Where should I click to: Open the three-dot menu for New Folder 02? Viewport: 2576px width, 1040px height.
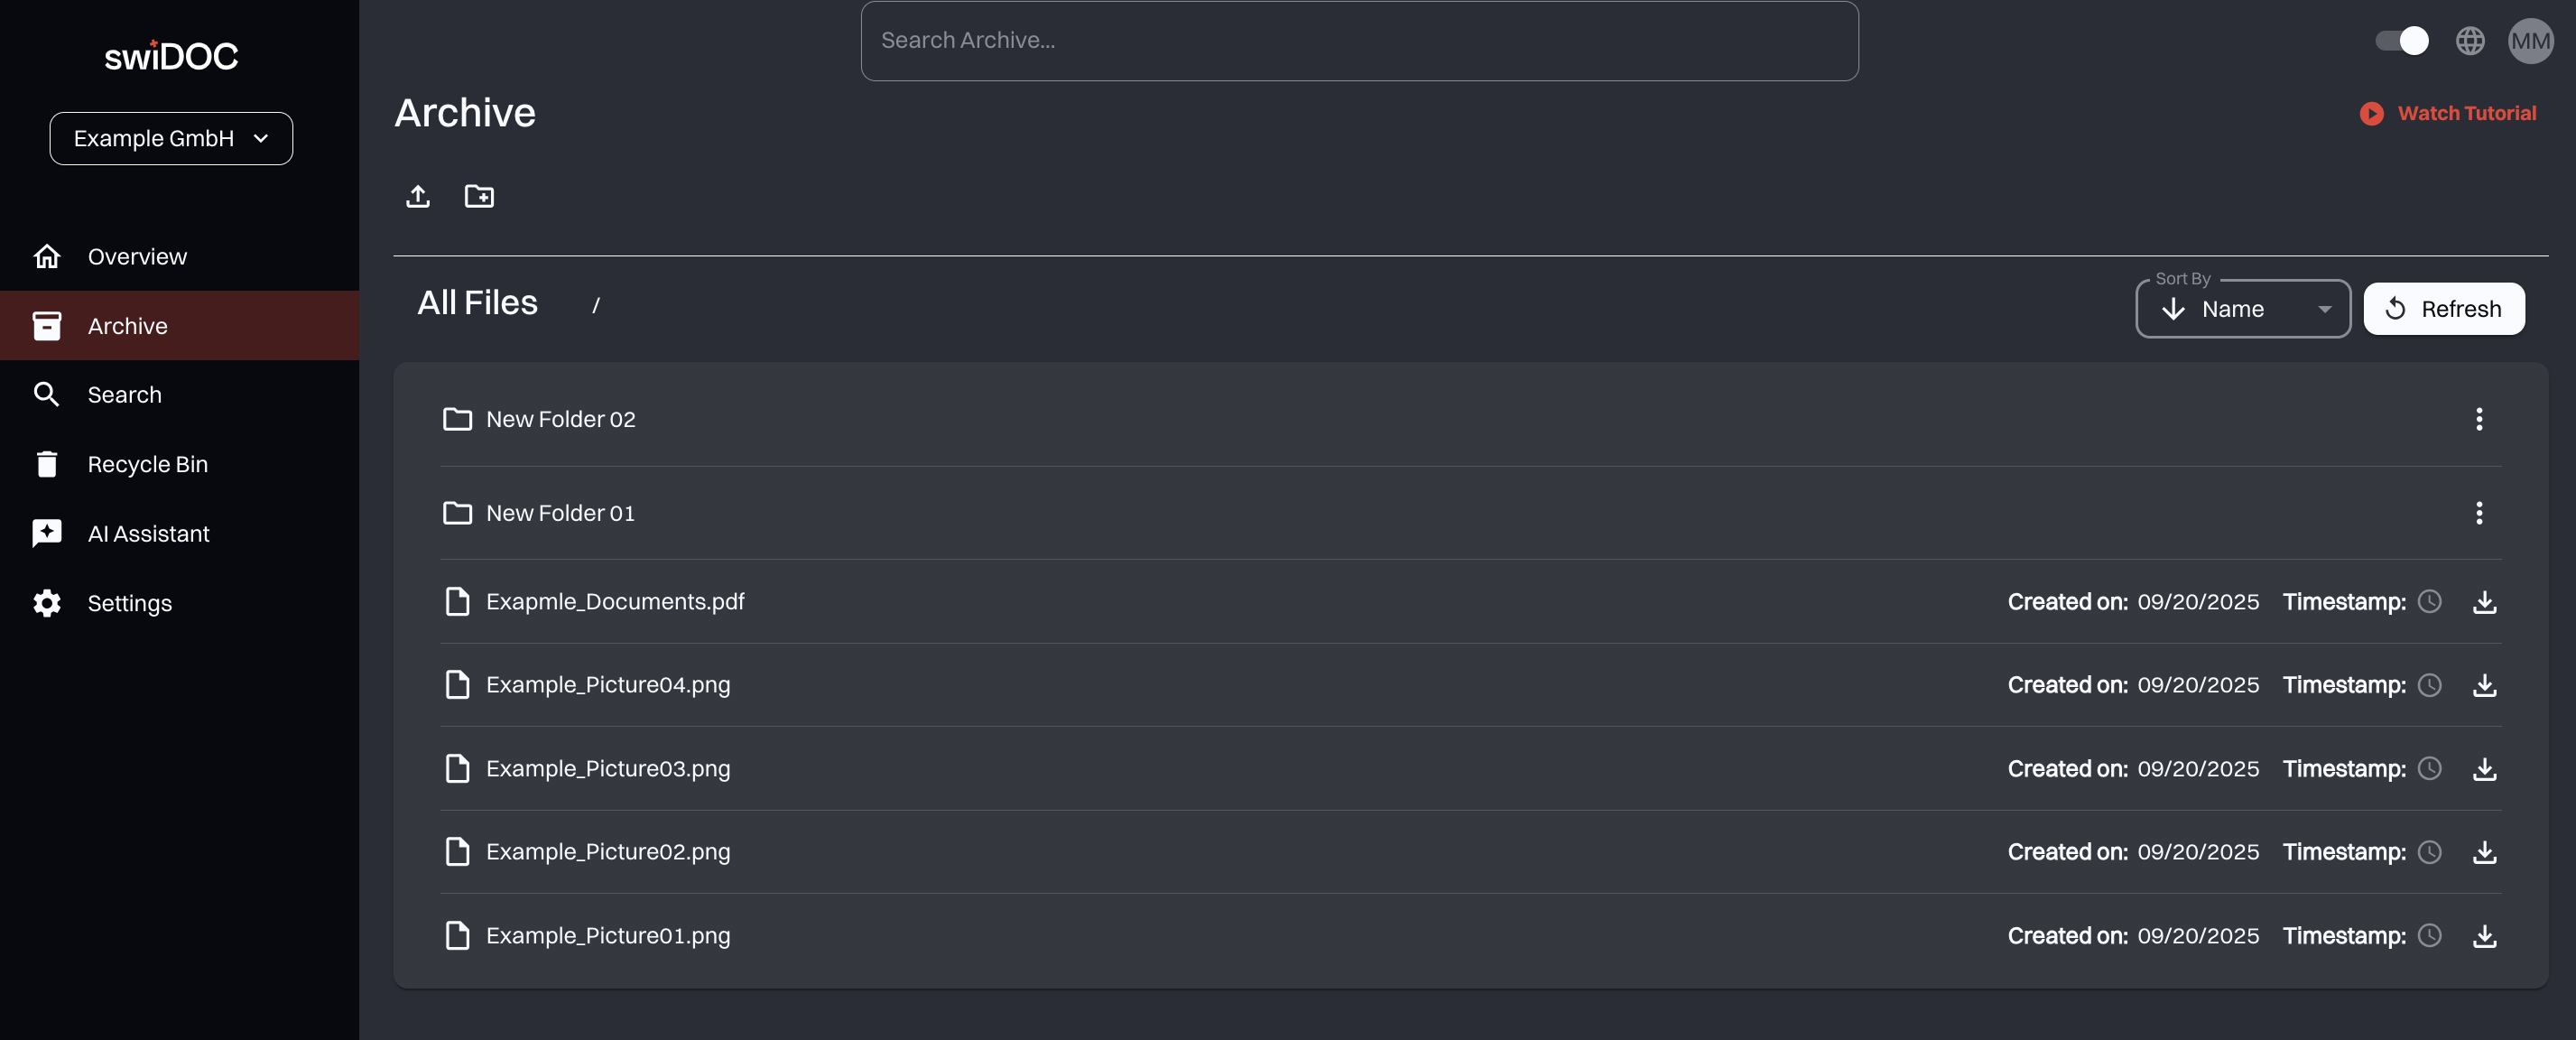click(2480, 420)
